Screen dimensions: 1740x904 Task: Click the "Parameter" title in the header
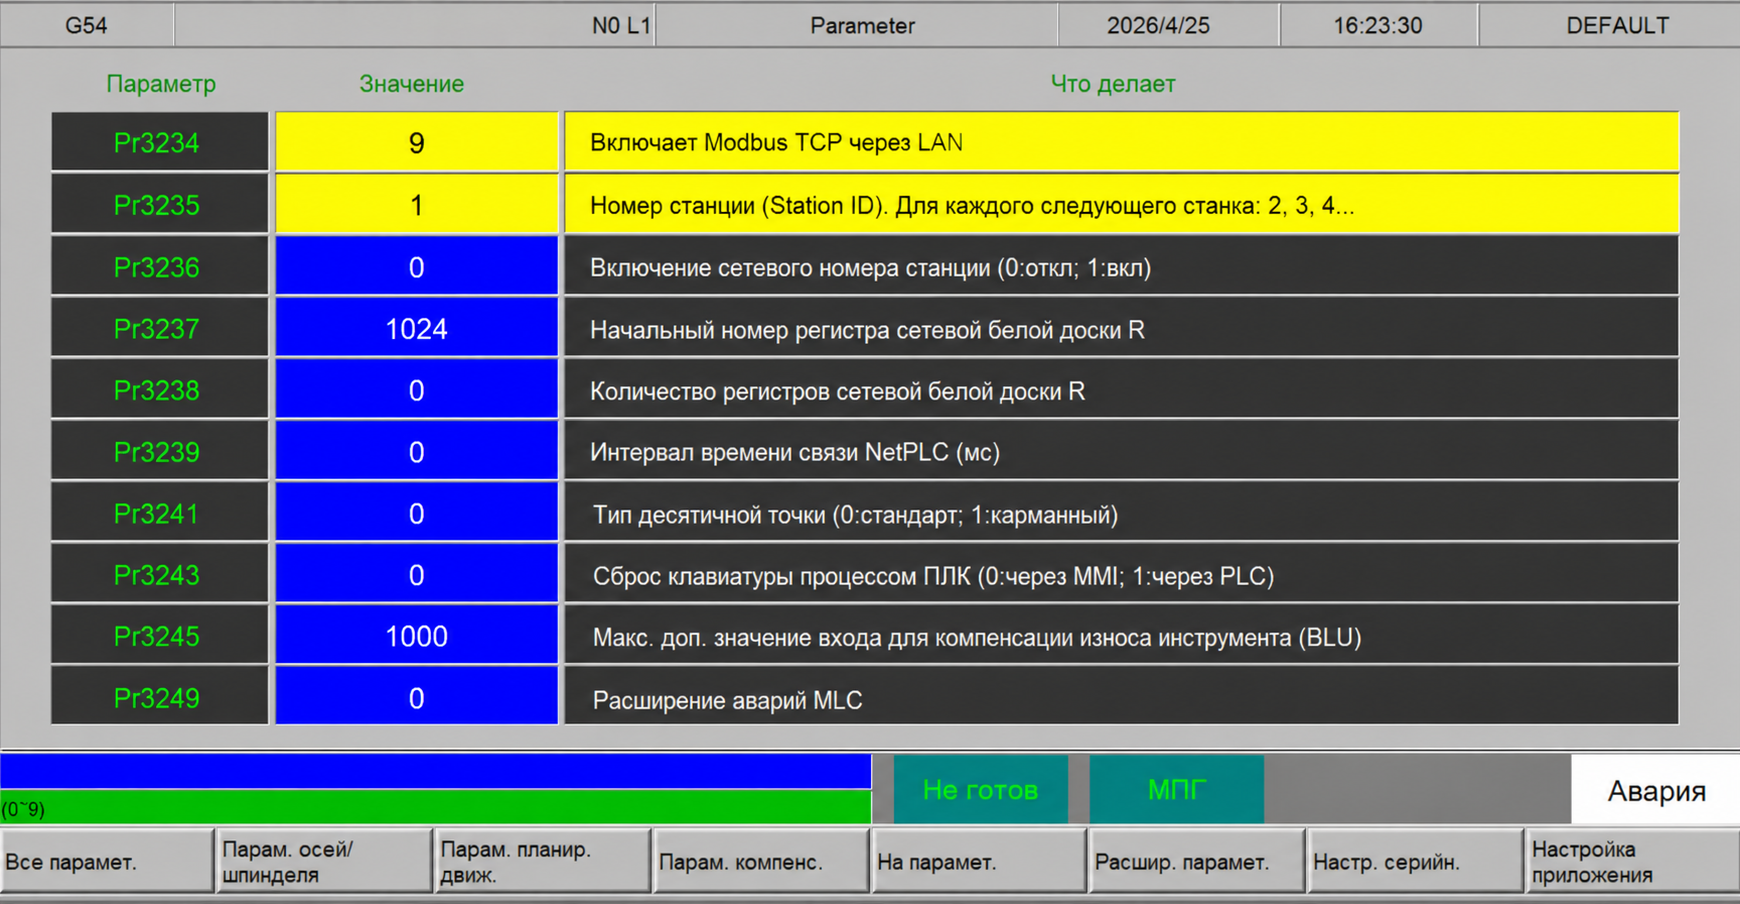pyautogui.click(x=862, y=26)
